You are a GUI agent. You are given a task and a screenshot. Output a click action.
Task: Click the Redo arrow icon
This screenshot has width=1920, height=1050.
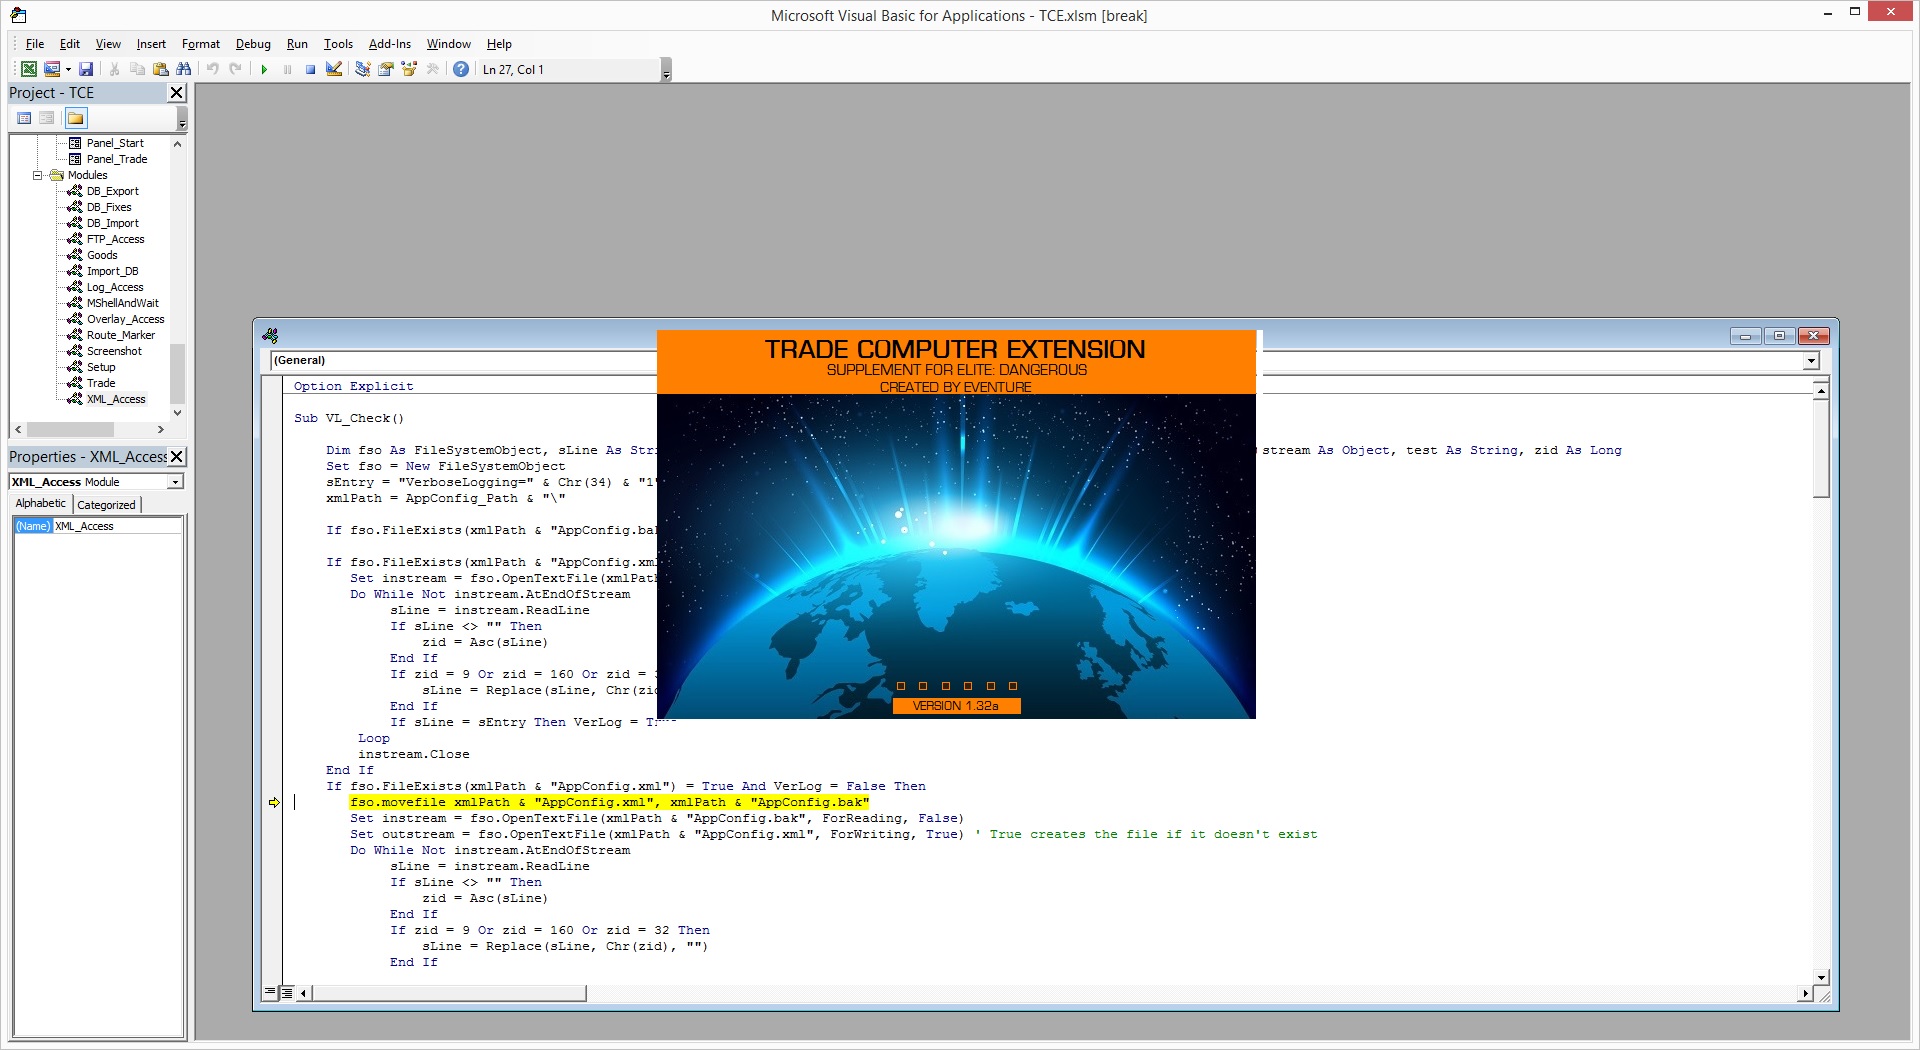[236, 69]
